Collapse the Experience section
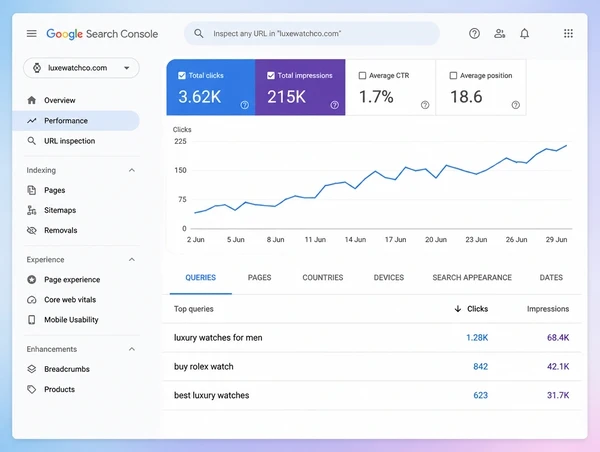The width and height of the screenshot is (600, 452). [x=132, y=260]
